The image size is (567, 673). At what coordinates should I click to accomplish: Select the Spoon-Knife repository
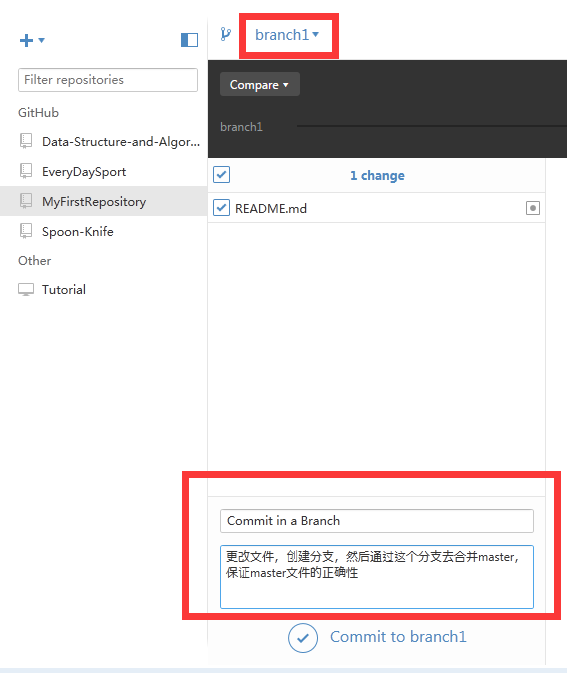(x=78, y=232)
